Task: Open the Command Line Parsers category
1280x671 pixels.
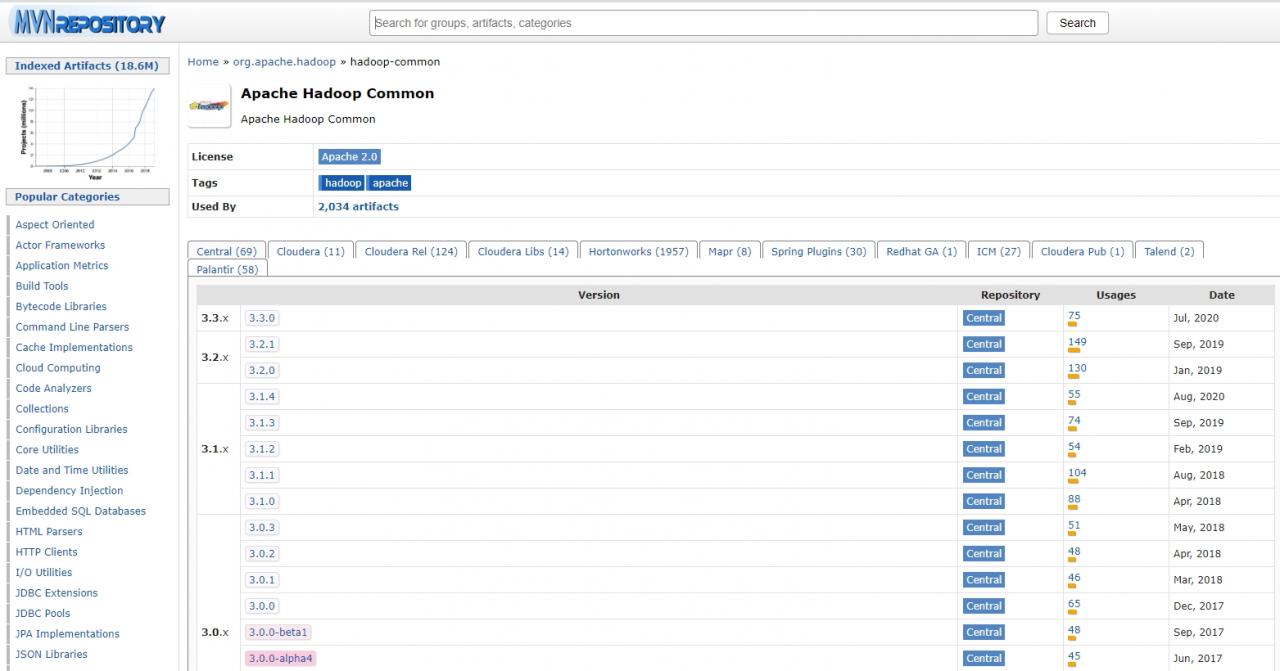Action: tap(72, 327)
